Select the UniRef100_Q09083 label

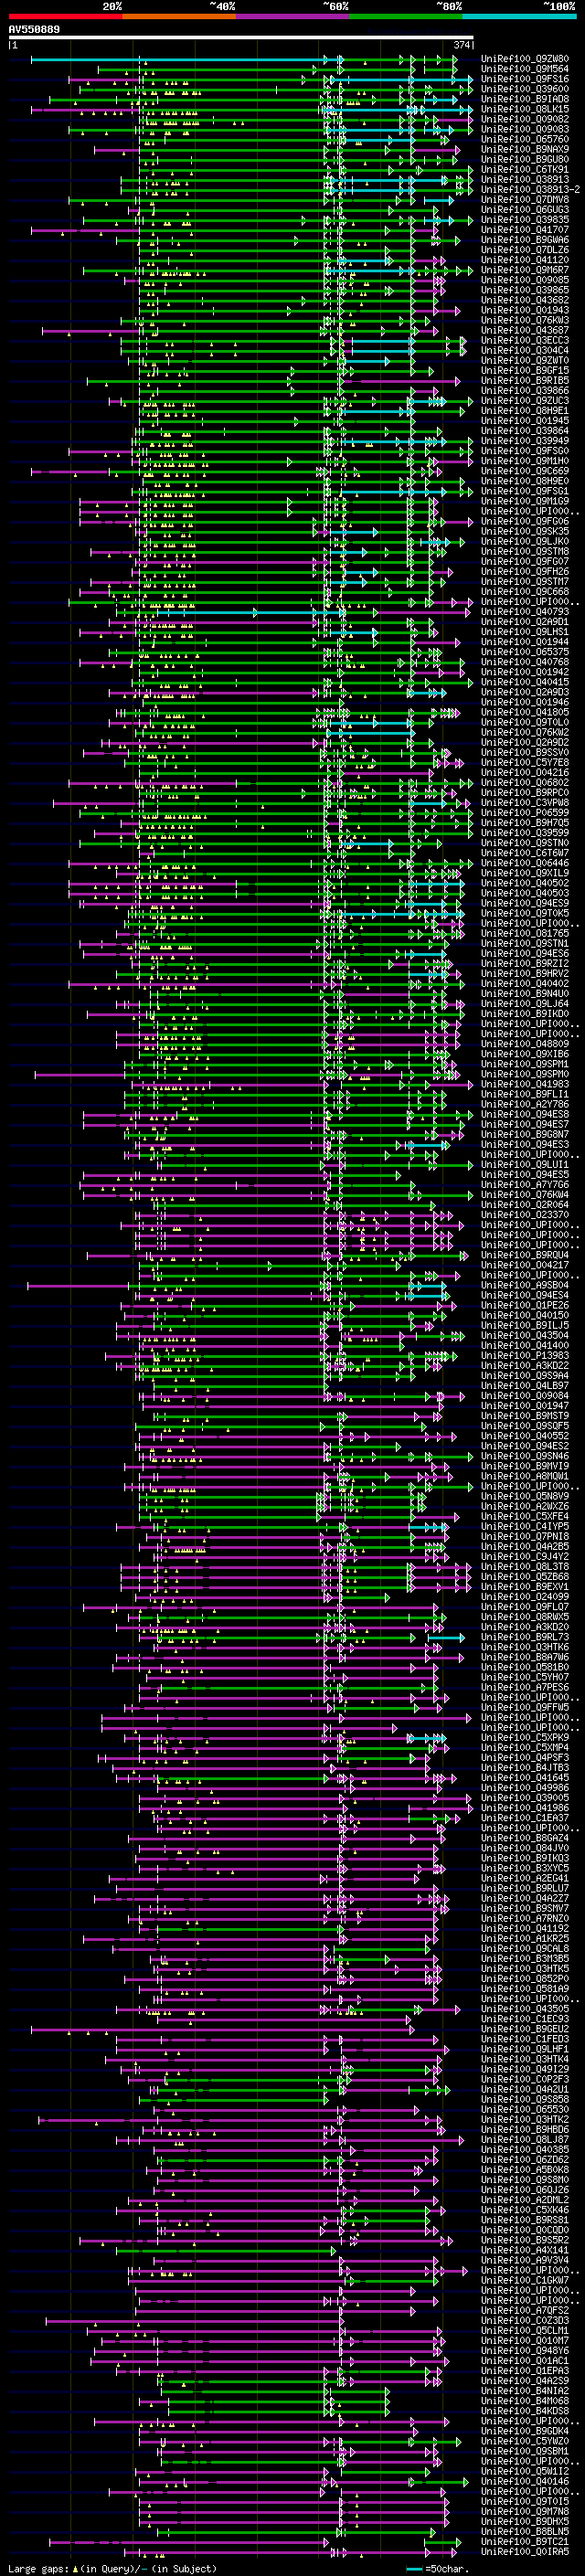point(525,129)
